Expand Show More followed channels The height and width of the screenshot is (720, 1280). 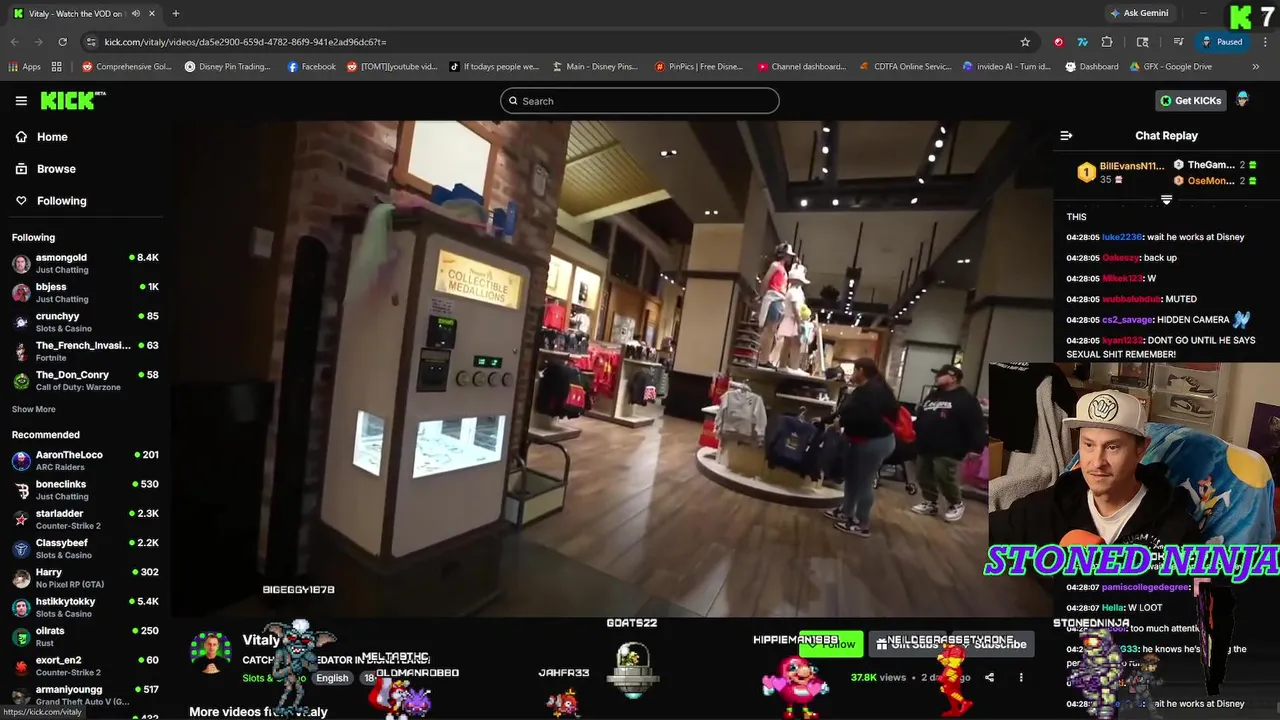[34, 409]
